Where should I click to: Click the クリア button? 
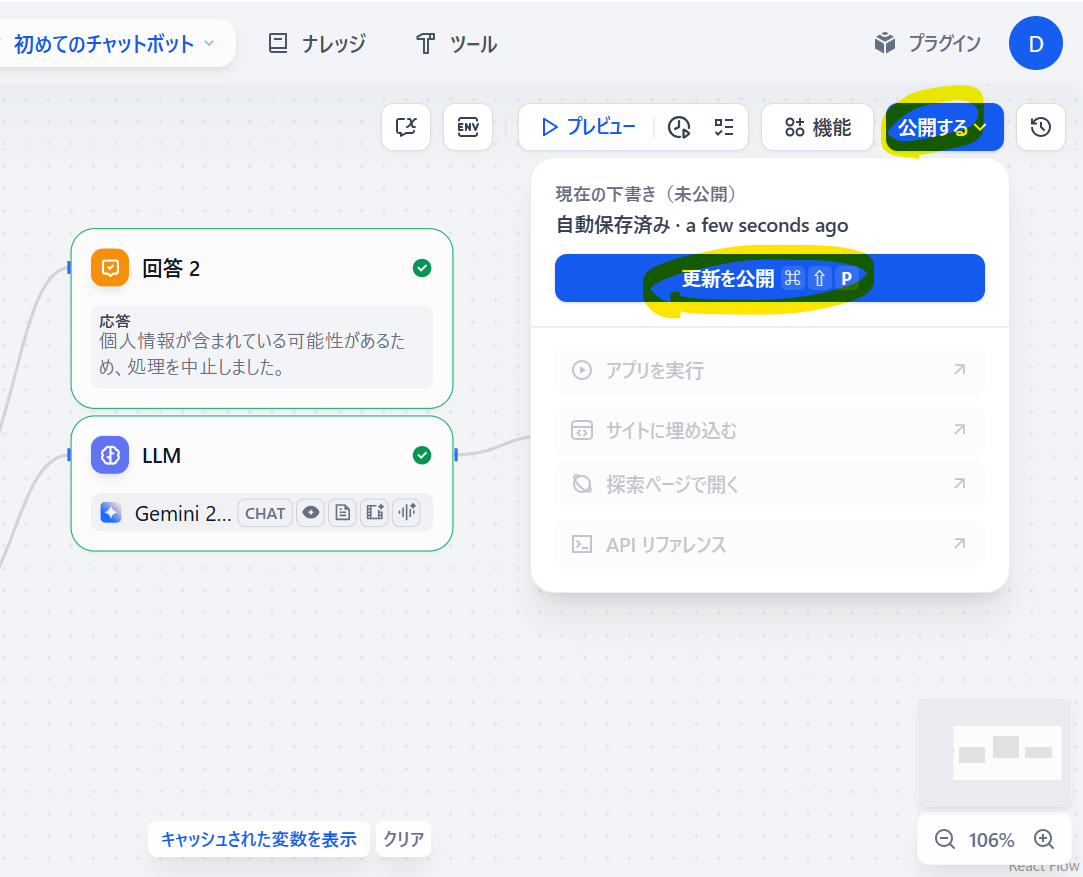(403, 839)
